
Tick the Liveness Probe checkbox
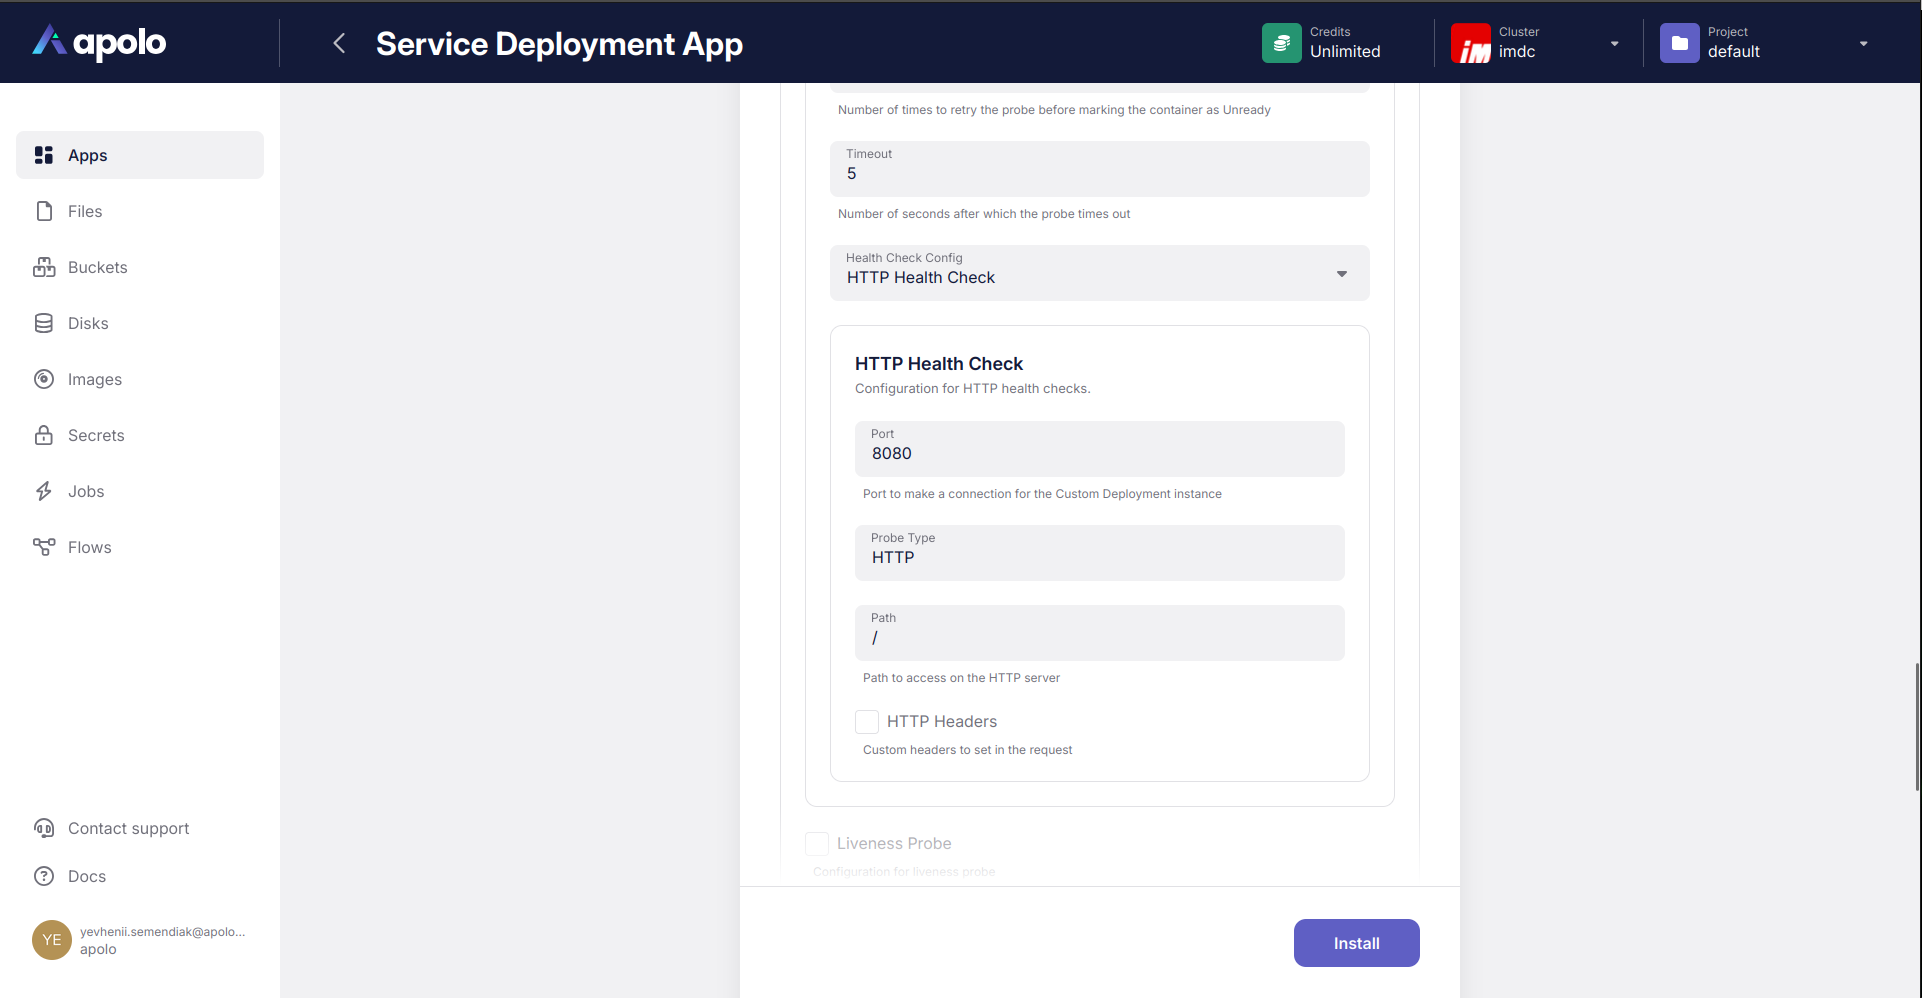tap(817, 843)
